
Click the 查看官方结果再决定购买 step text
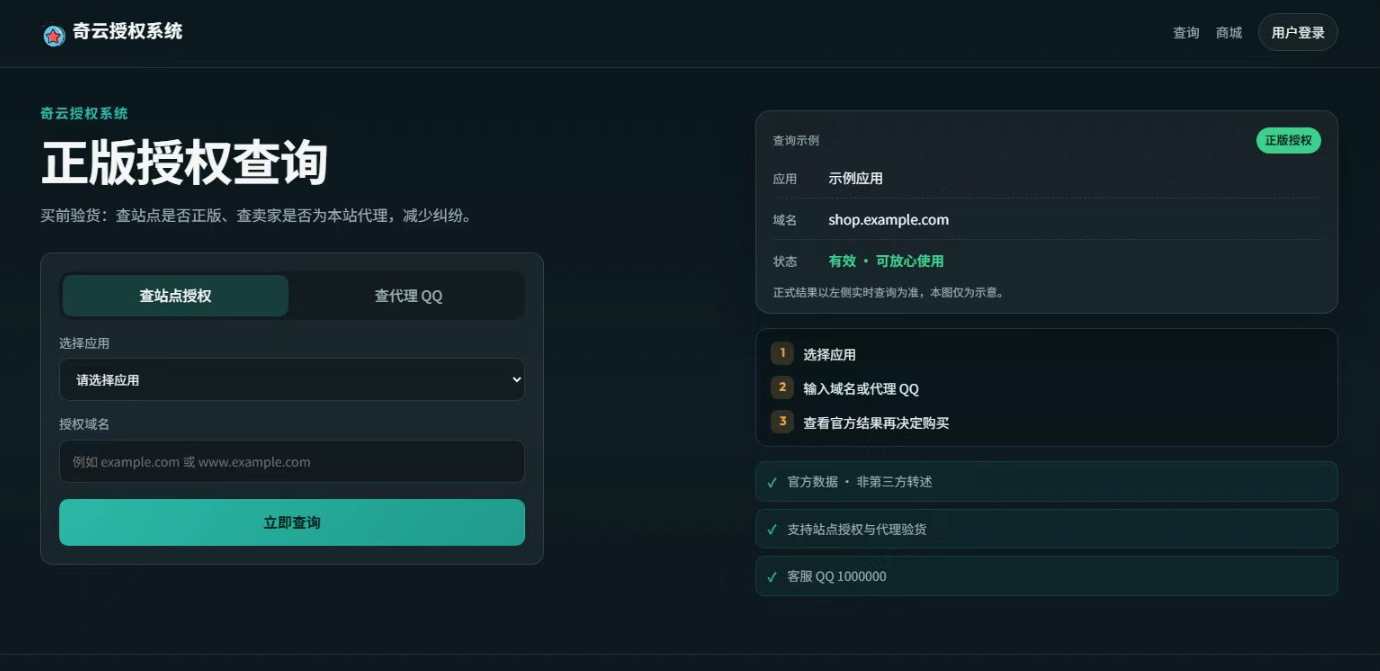coord(876,423)
